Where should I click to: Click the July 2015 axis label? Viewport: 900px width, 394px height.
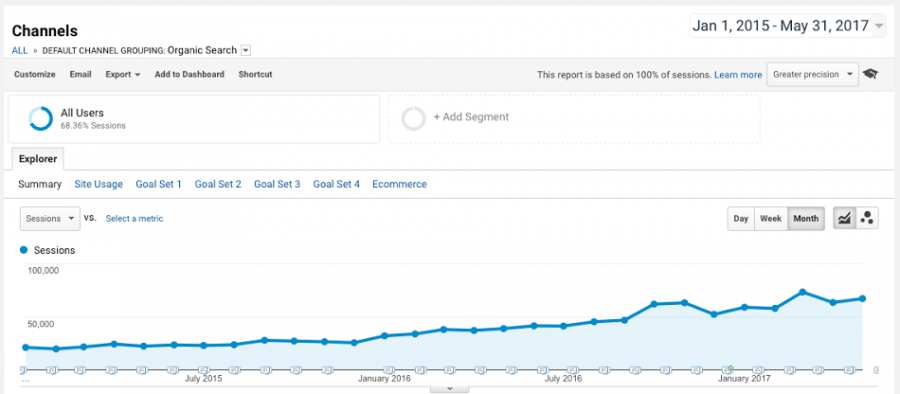click(203, 379)
